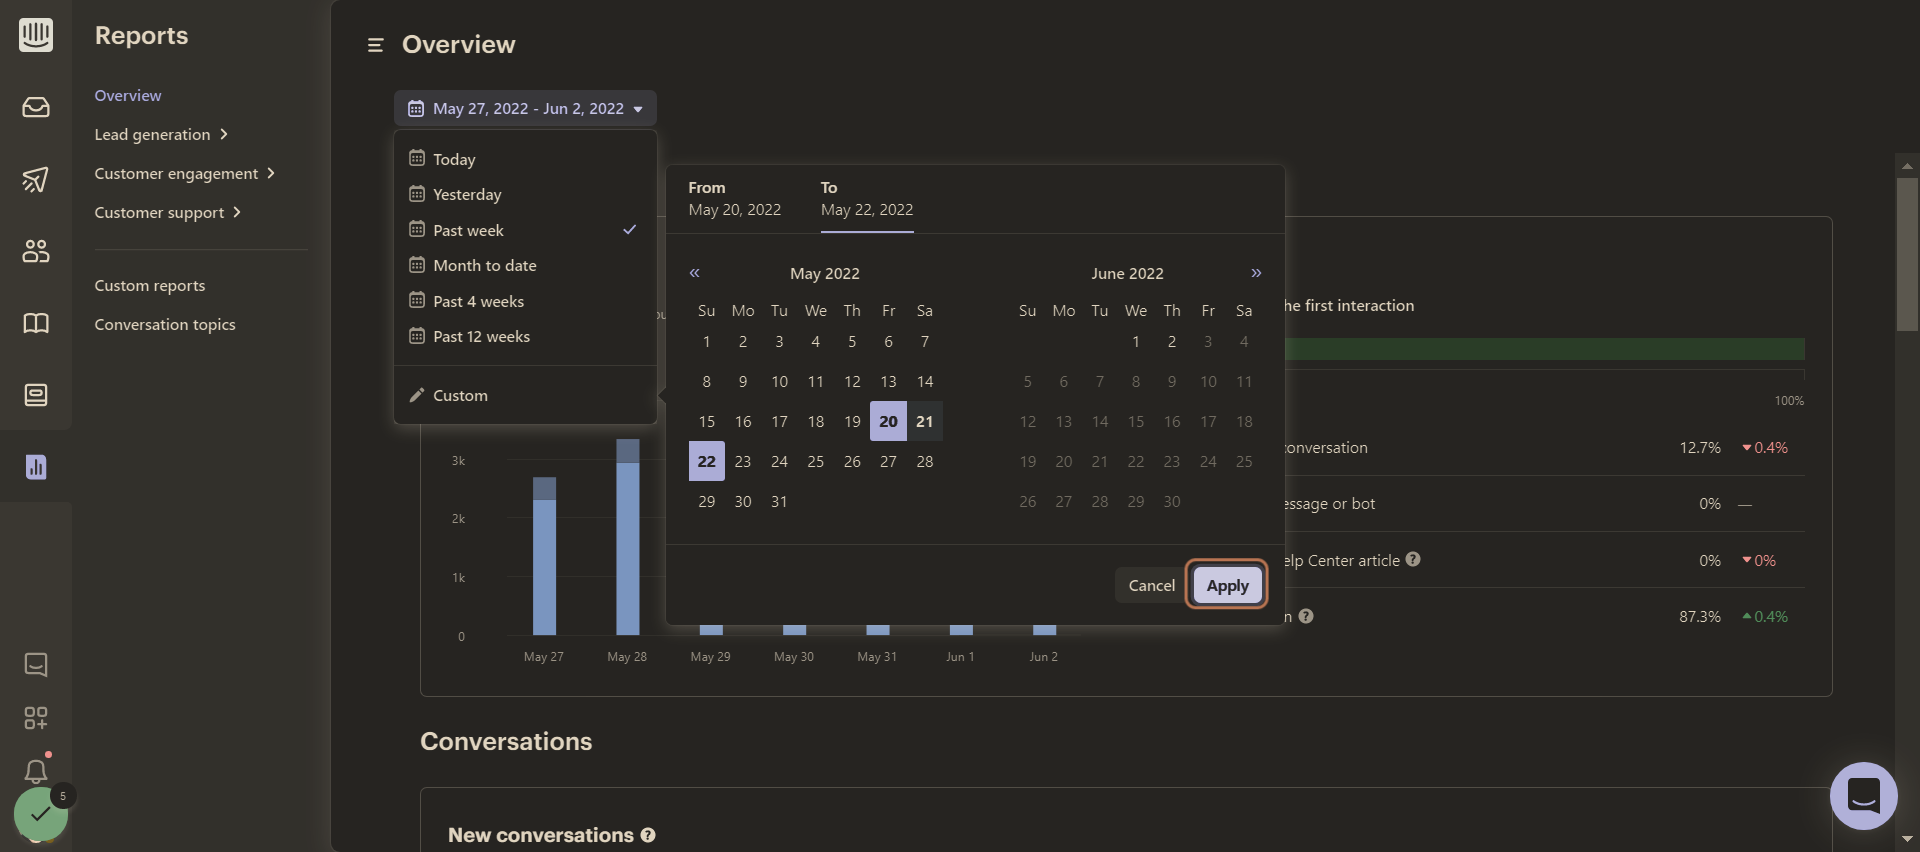Apply the selected date range
The image size is (1920, 852).
[x=1227, y=585]
